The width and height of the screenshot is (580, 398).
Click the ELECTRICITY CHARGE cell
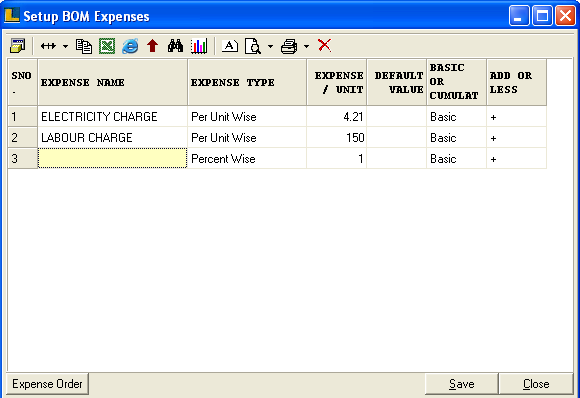tap(112, 117)
